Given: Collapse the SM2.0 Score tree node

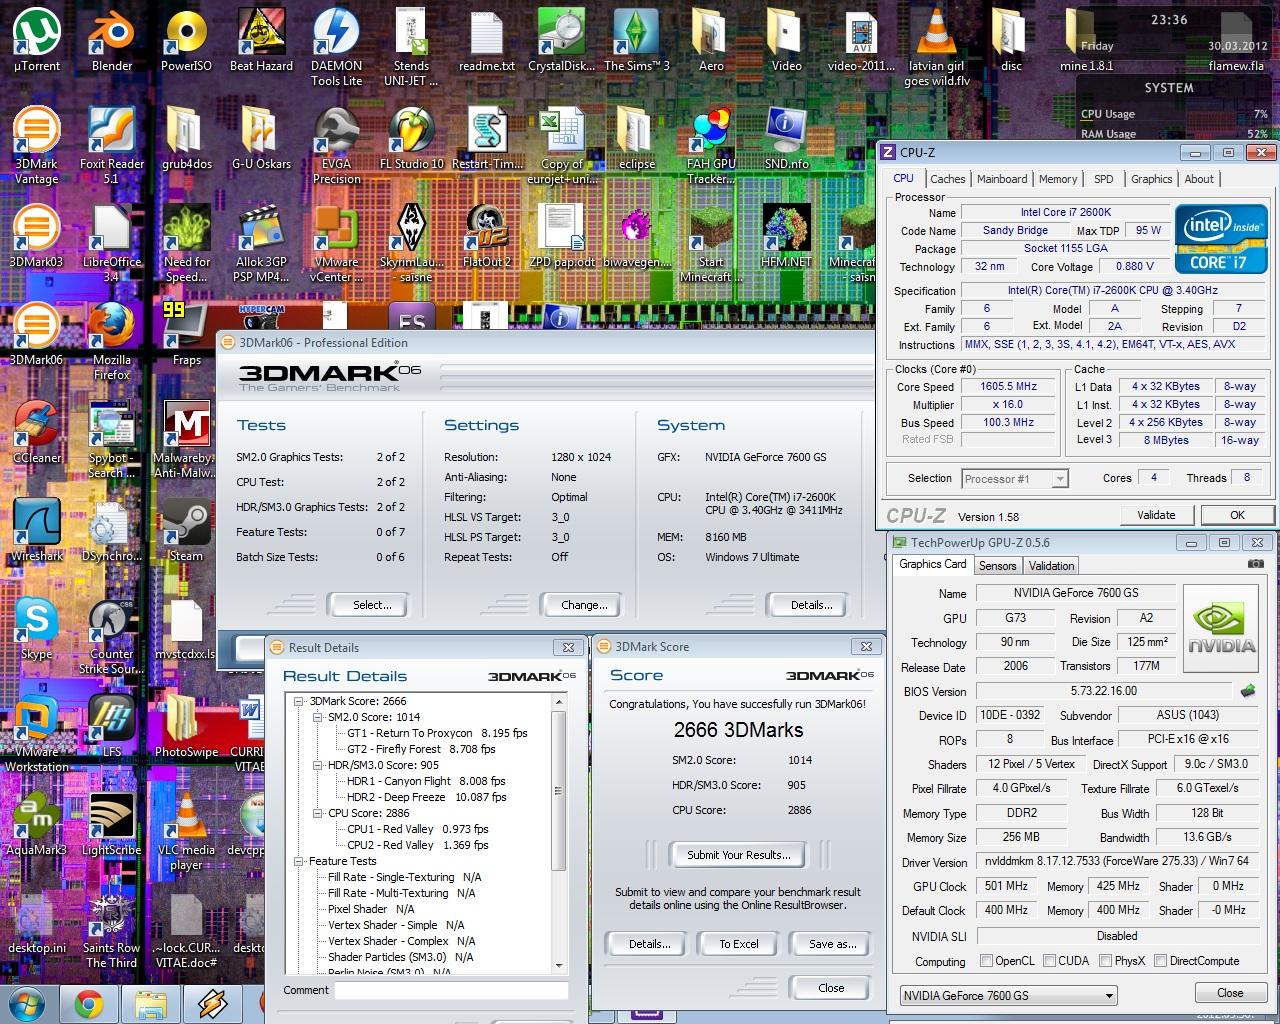Looking at the screenshot, I should [x=319, y=717].
